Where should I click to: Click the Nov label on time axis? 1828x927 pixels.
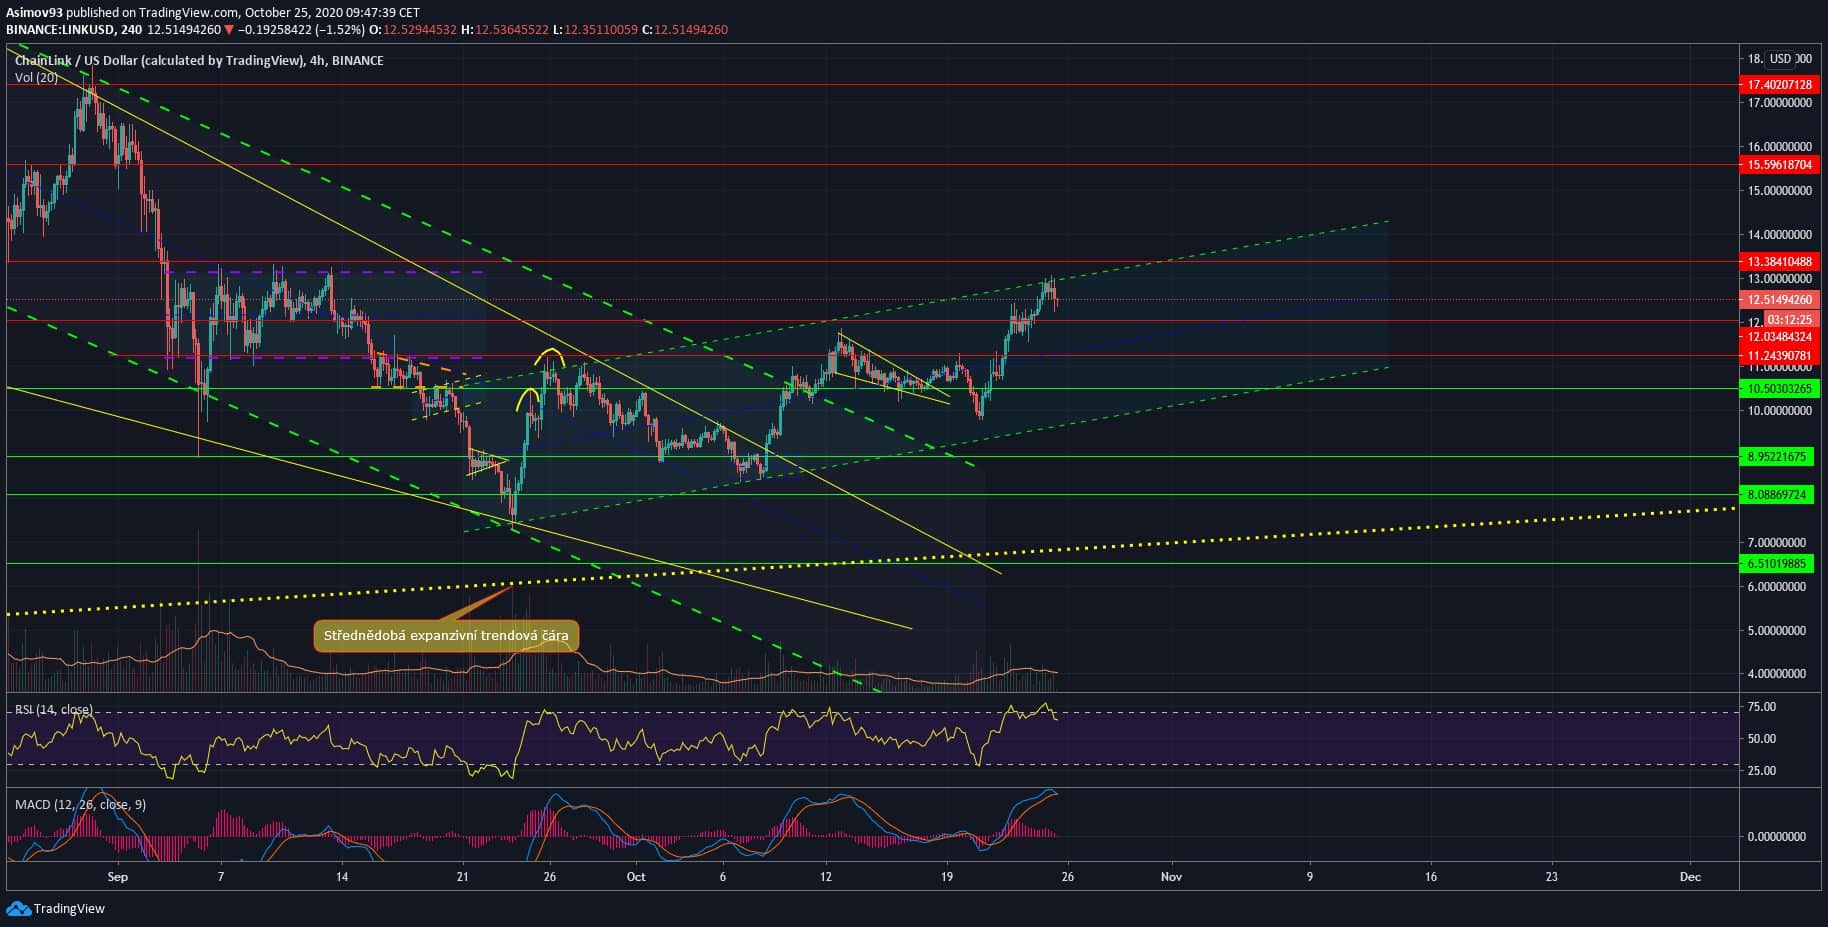(x=1171, y=877)
